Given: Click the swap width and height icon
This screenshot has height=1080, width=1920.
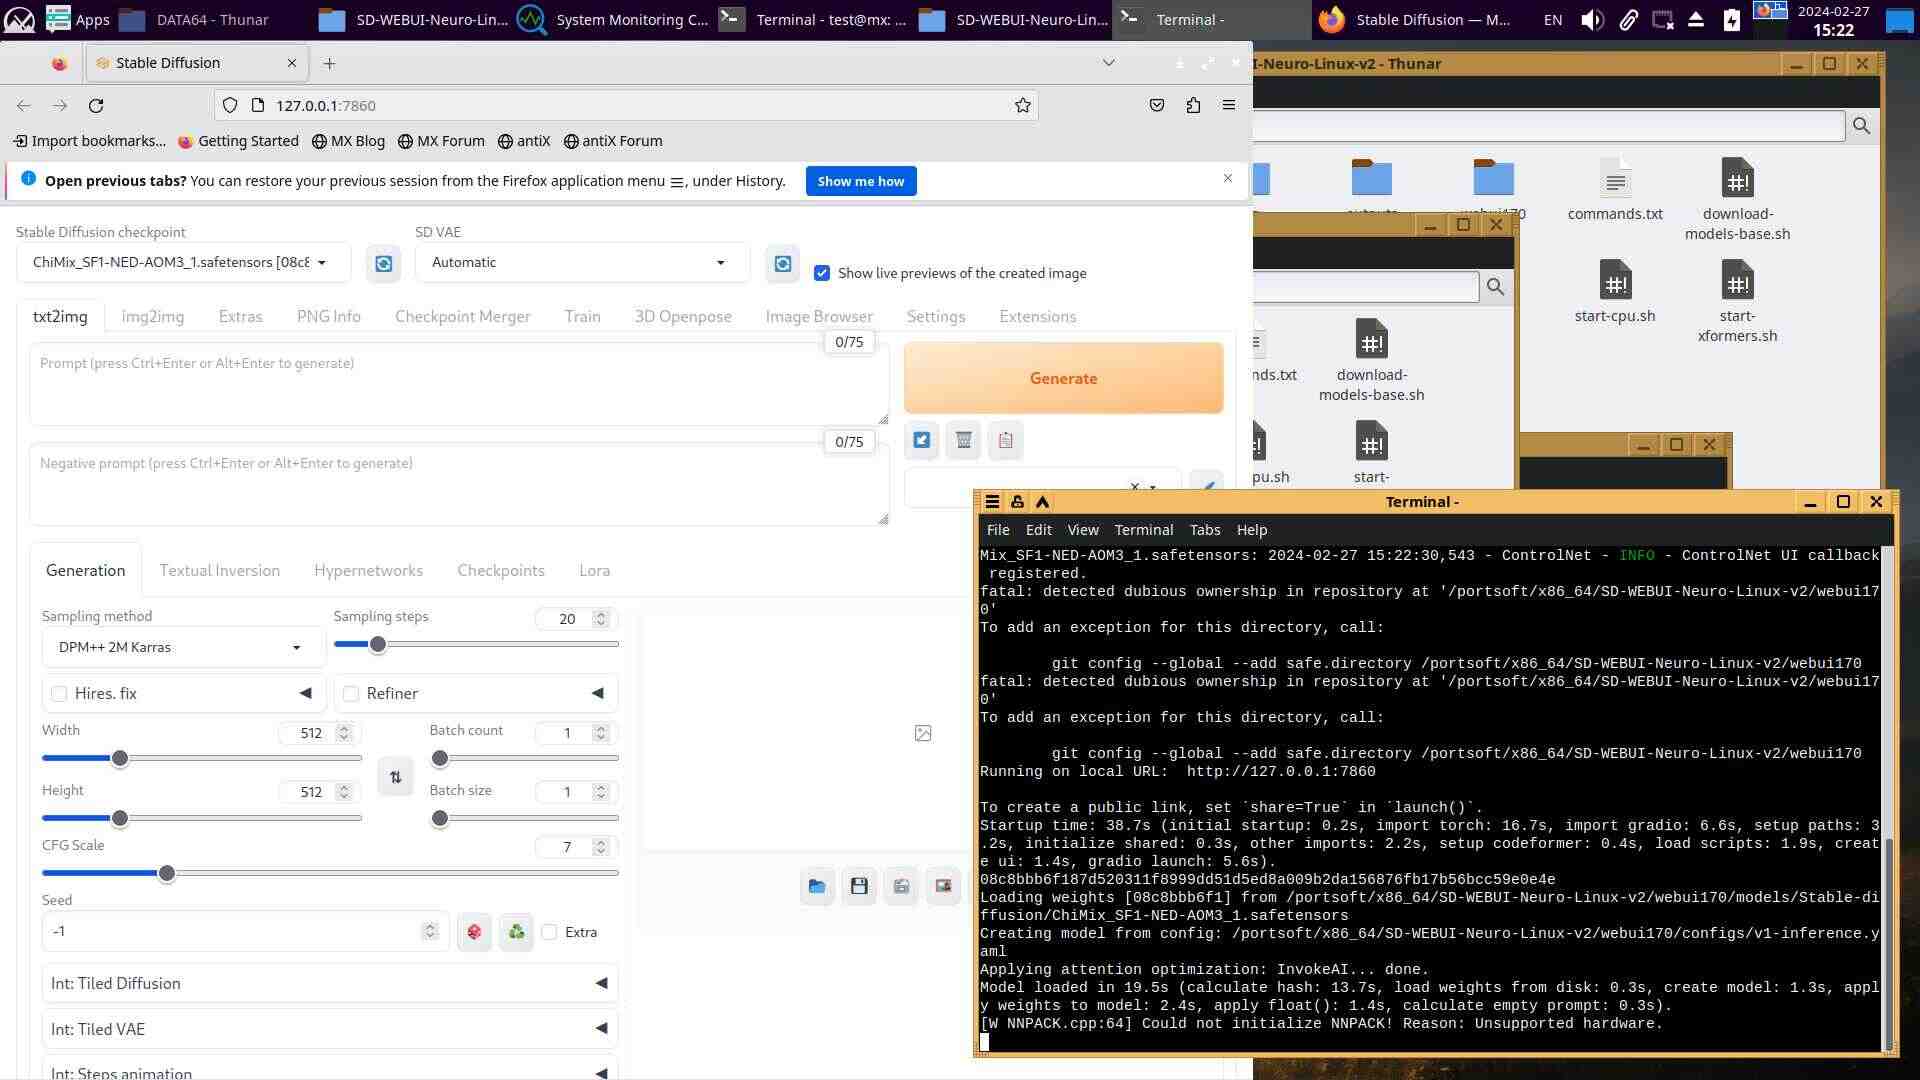Looking at the screenshot, I should [x=396, y=777].
